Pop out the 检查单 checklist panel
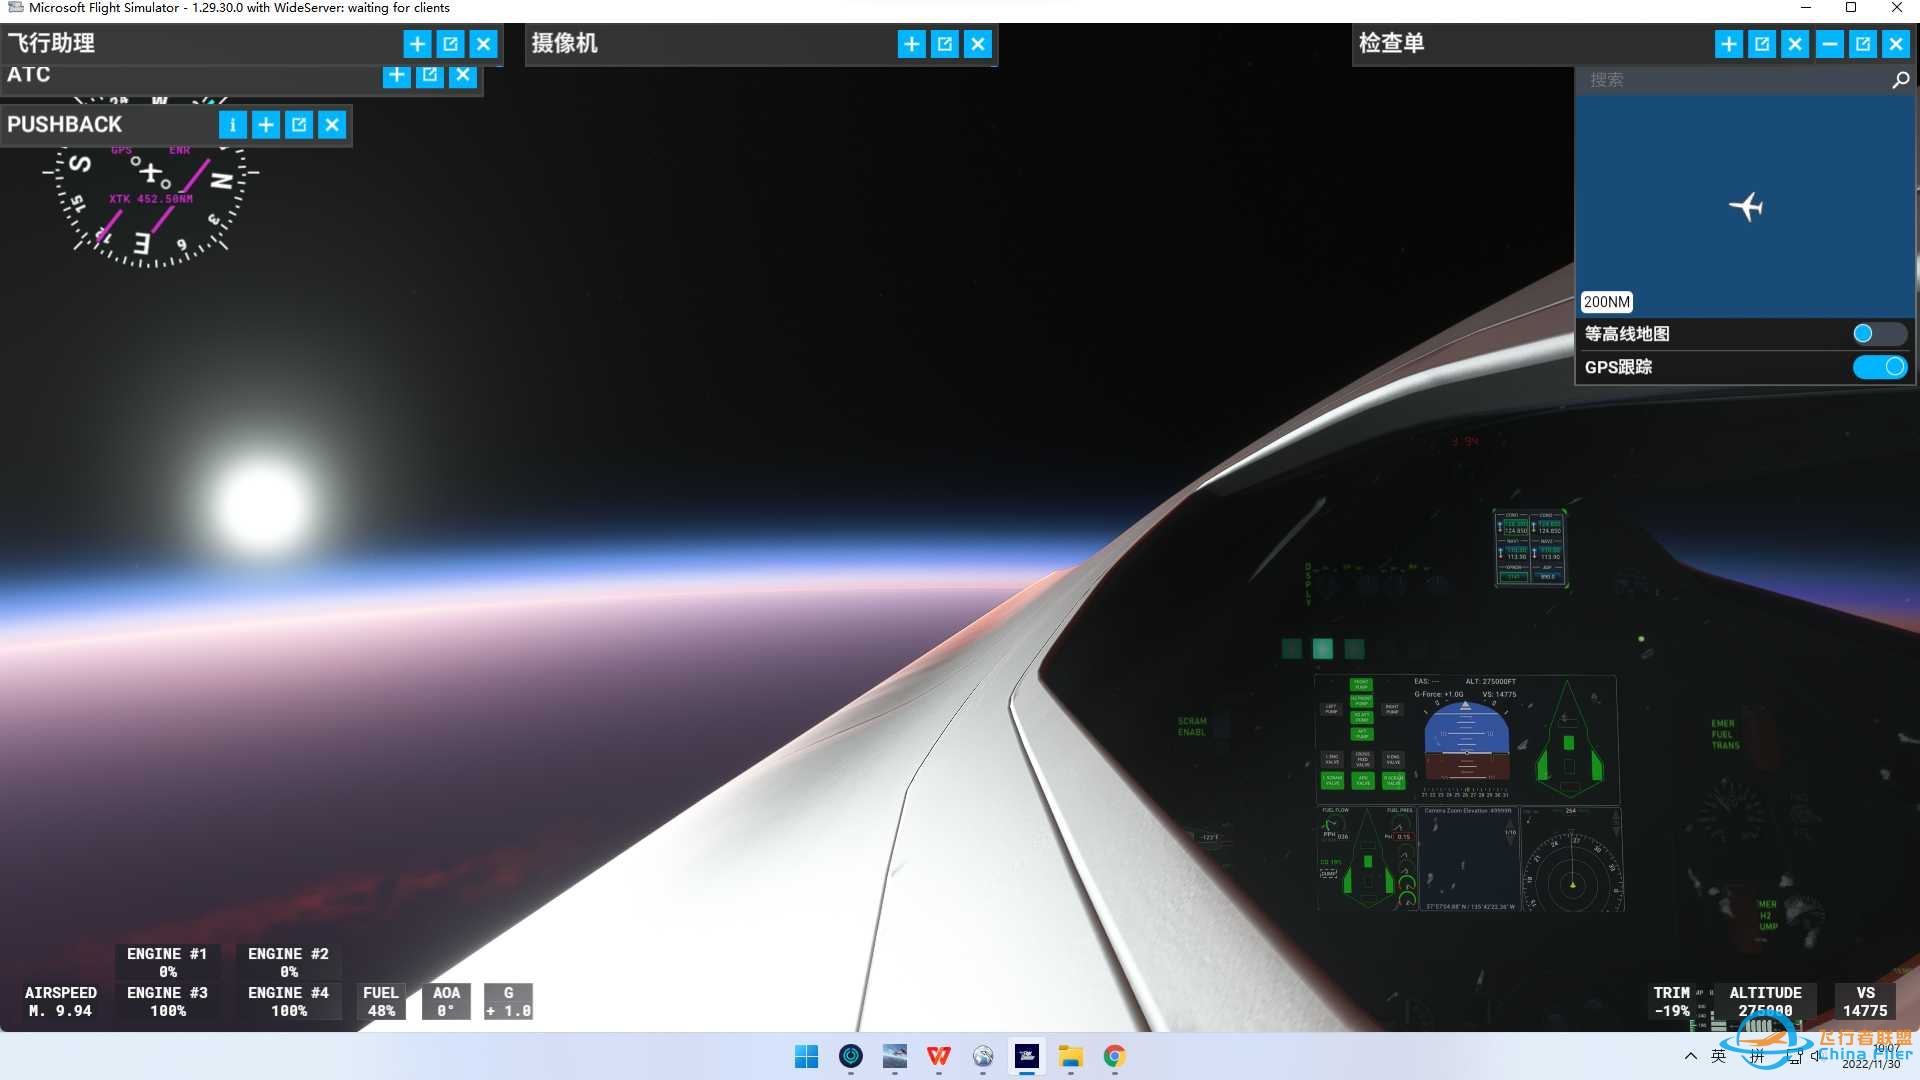Image resolution: width=1920 pixels, height=1080 pixels. [x=1762, y=44]
